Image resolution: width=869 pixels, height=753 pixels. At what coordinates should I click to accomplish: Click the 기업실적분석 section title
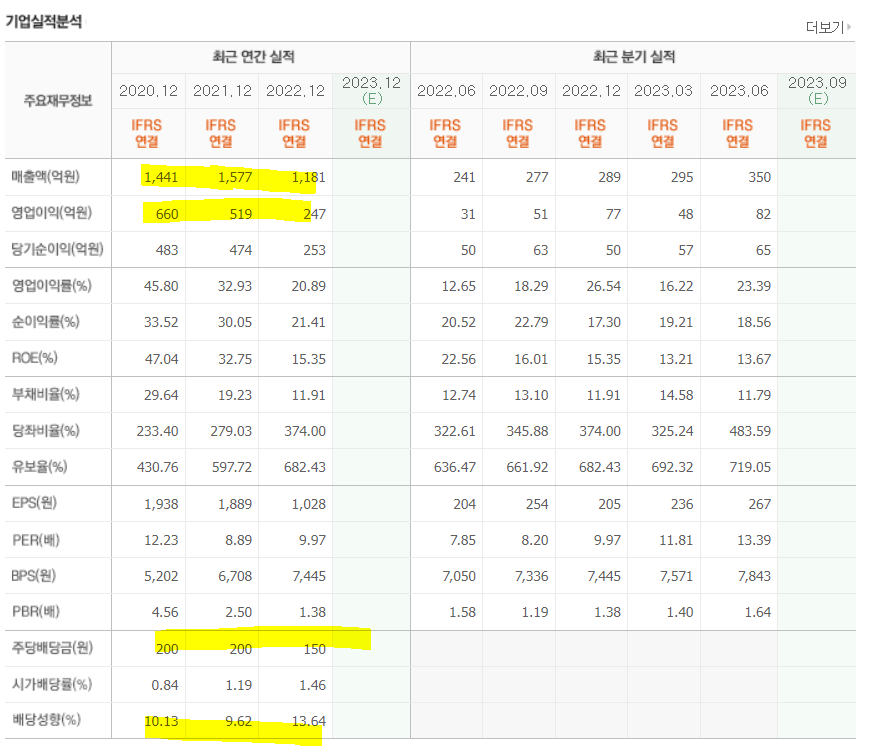44,22
